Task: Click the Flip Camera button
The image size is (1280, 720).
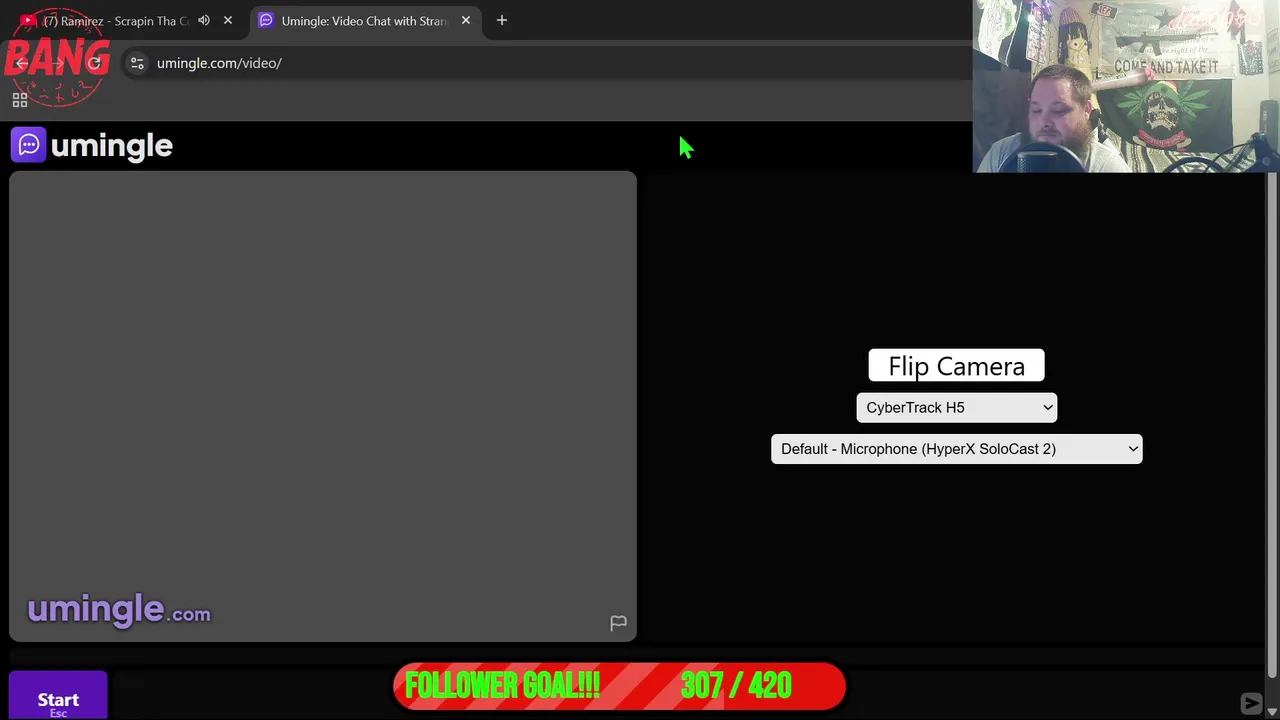Action: (956, 365)
